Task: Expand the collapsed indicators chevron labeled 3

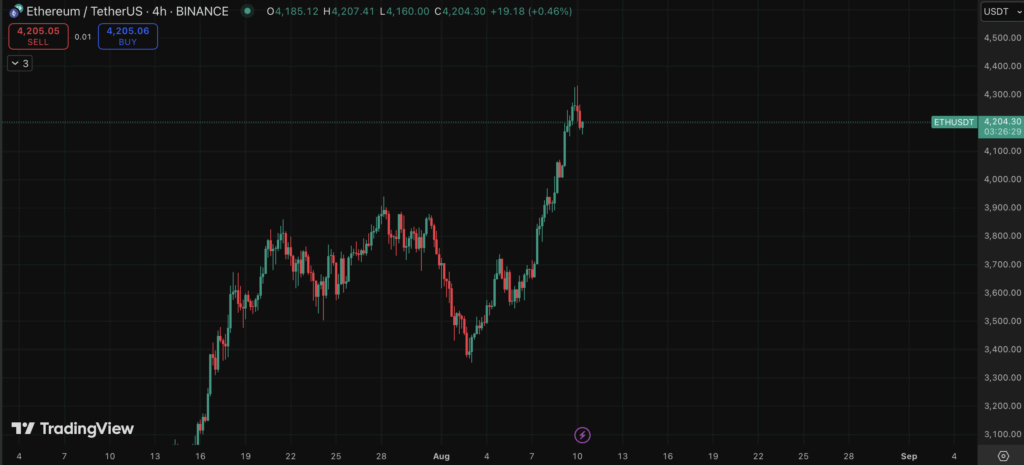Action: point(20,63)
